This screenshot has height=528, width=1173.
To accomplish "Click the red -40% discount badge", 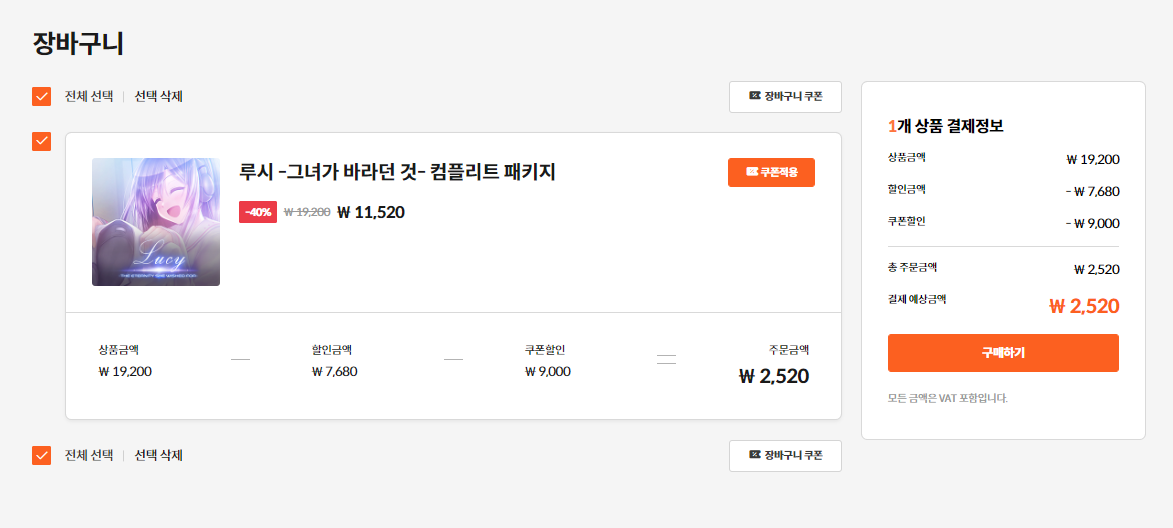I will coord(258,212).
